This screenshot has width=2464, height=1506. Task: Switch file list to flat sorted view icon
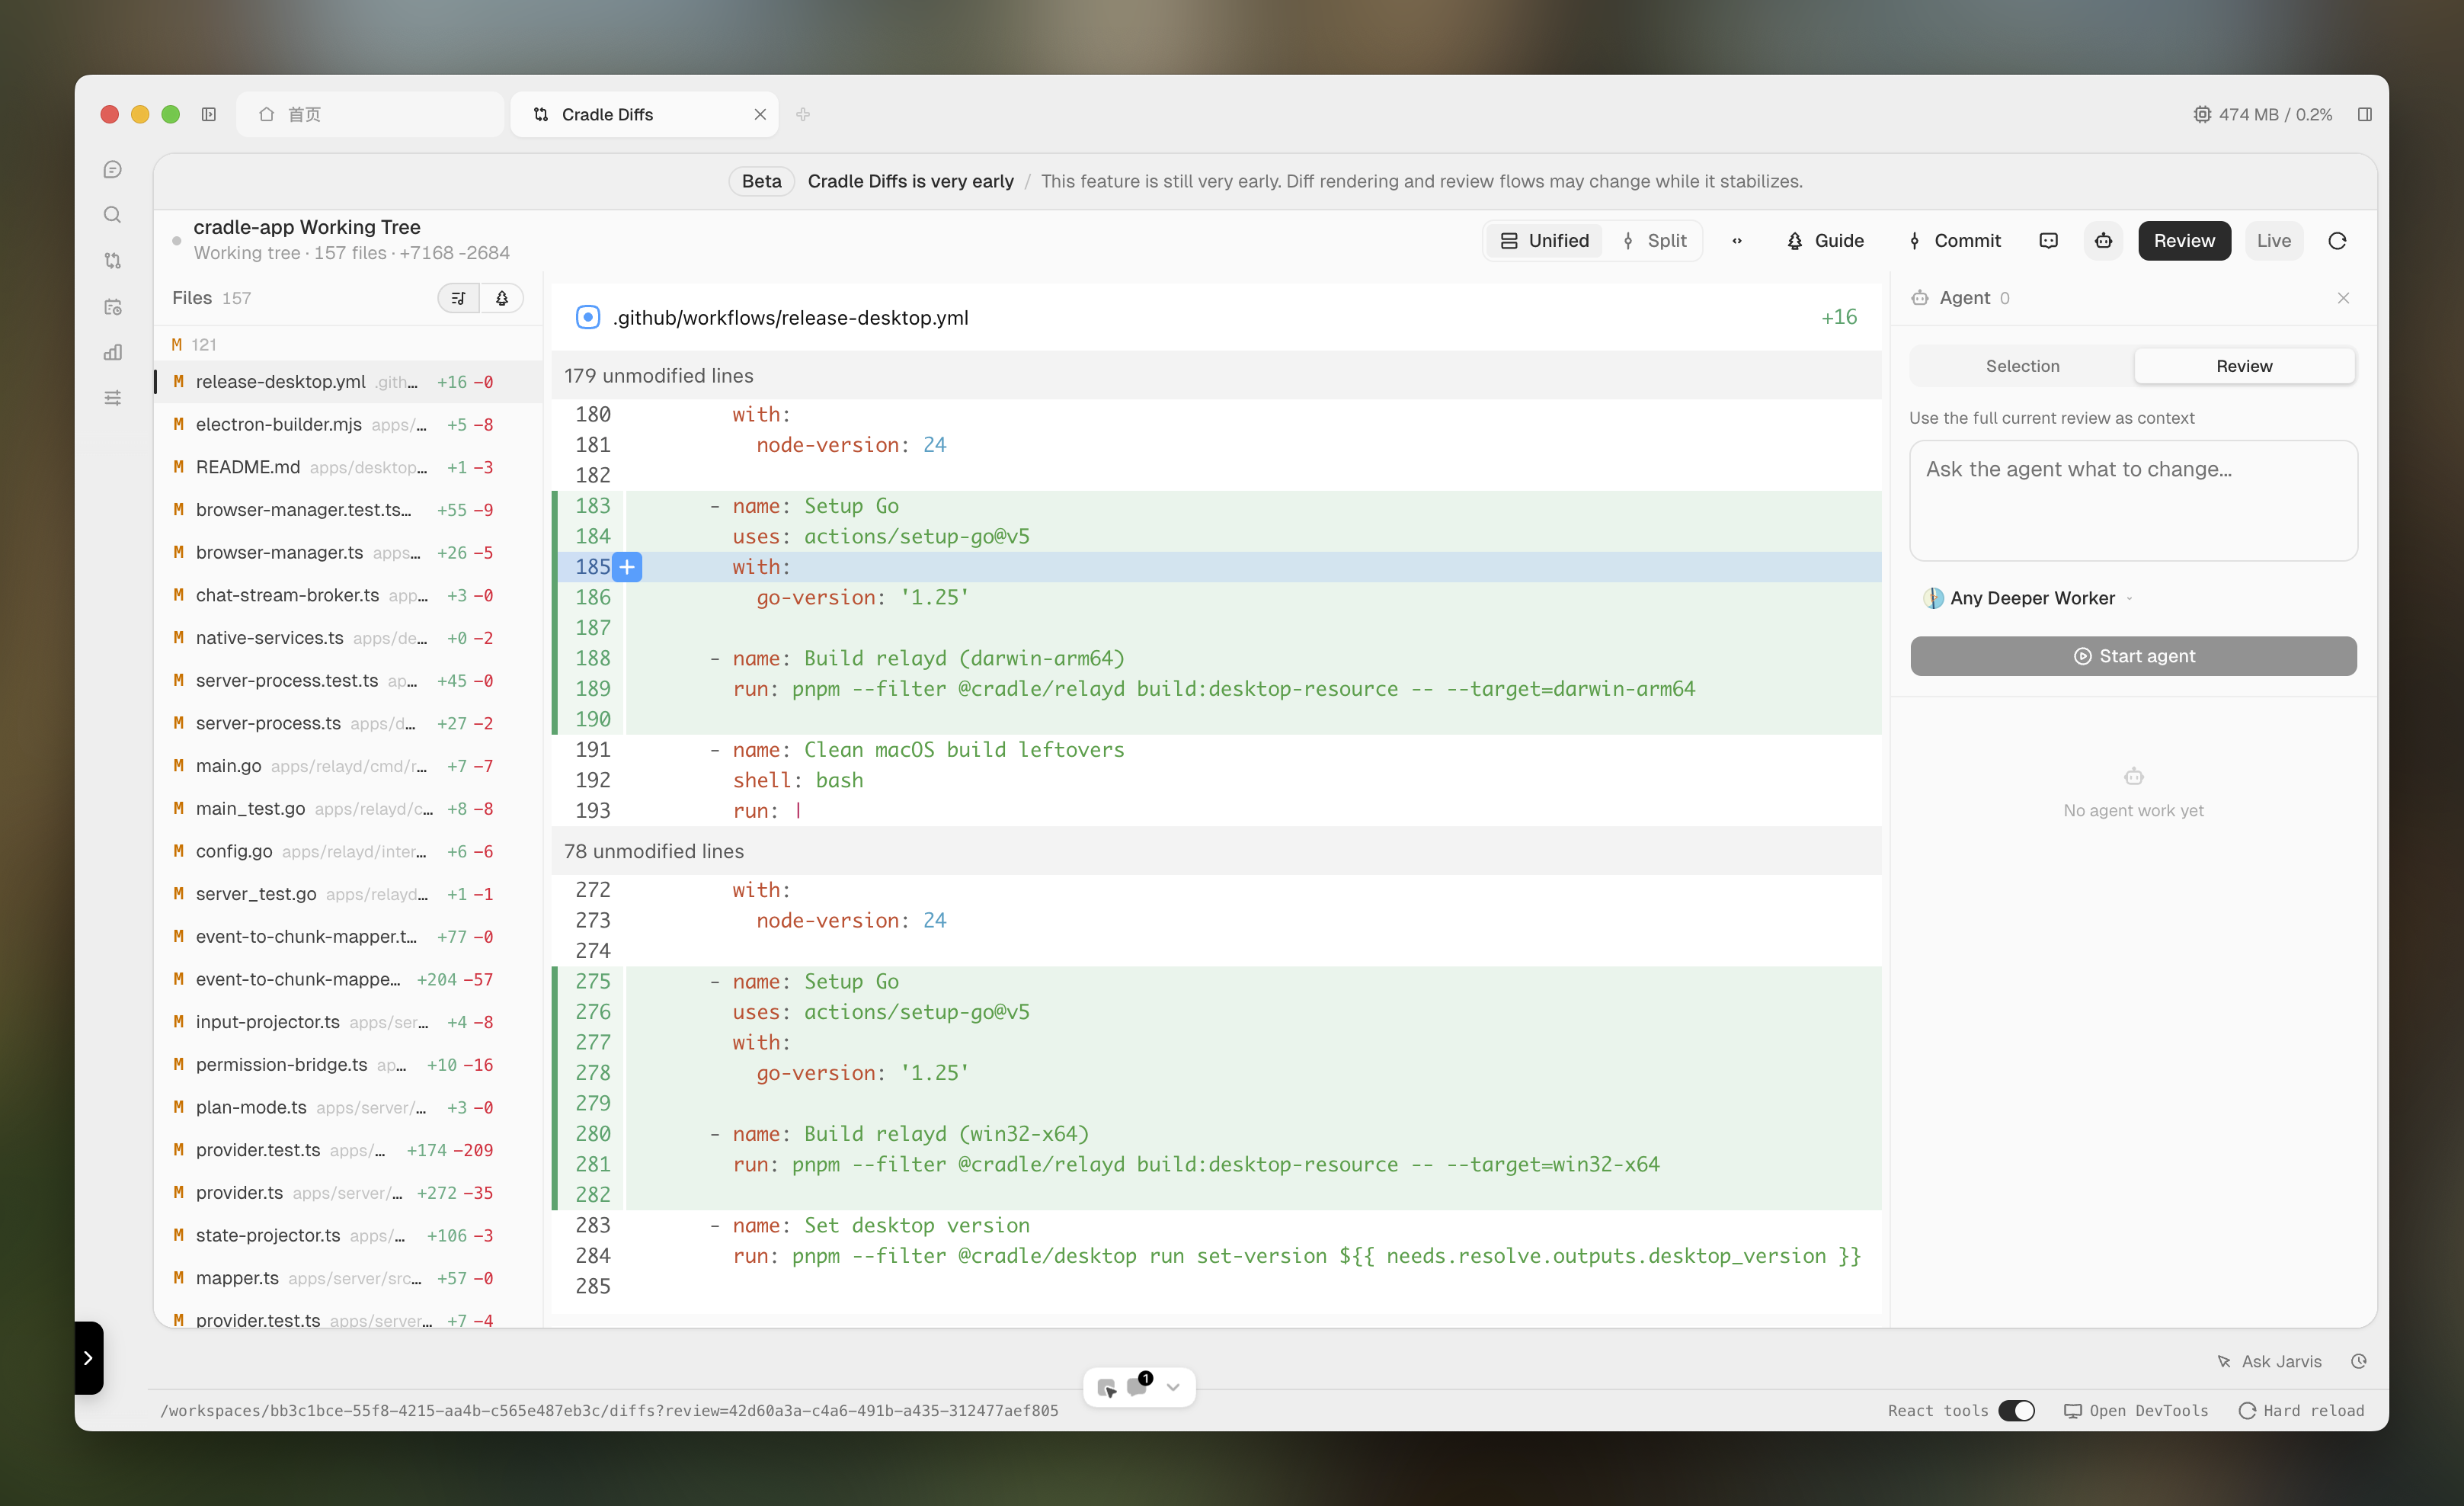(x=459, y=298)
